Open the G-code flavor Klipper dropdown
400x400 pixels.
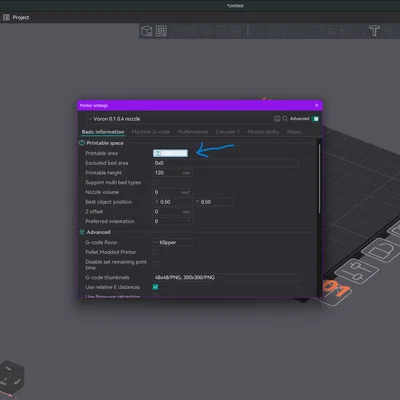point(172,242)
